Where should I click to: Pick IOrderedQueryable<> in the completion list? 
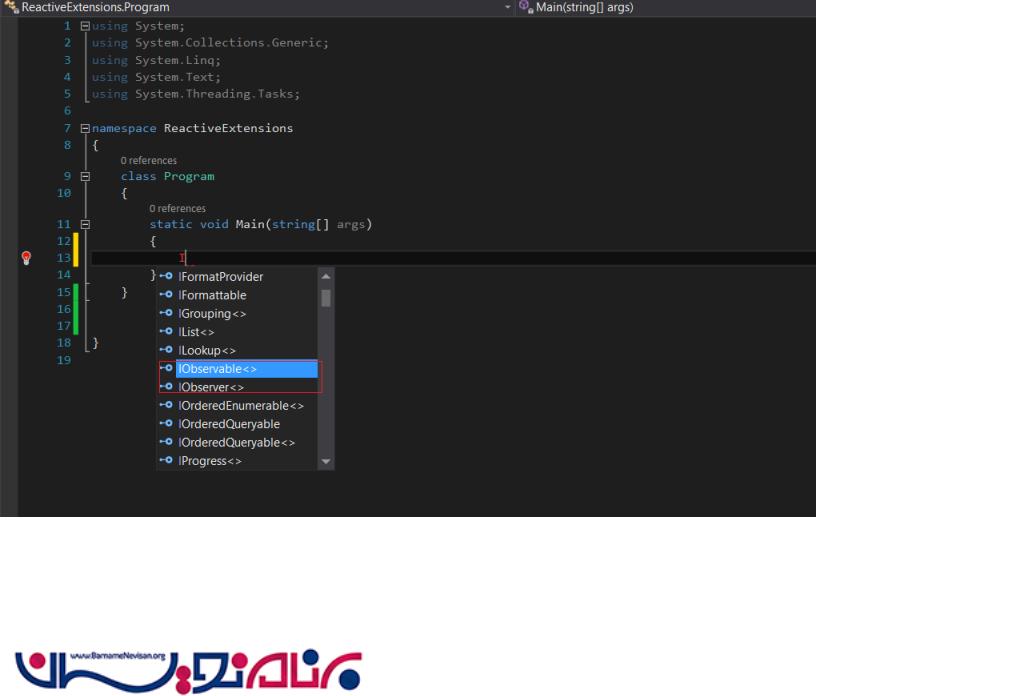[x=238, y=442]
